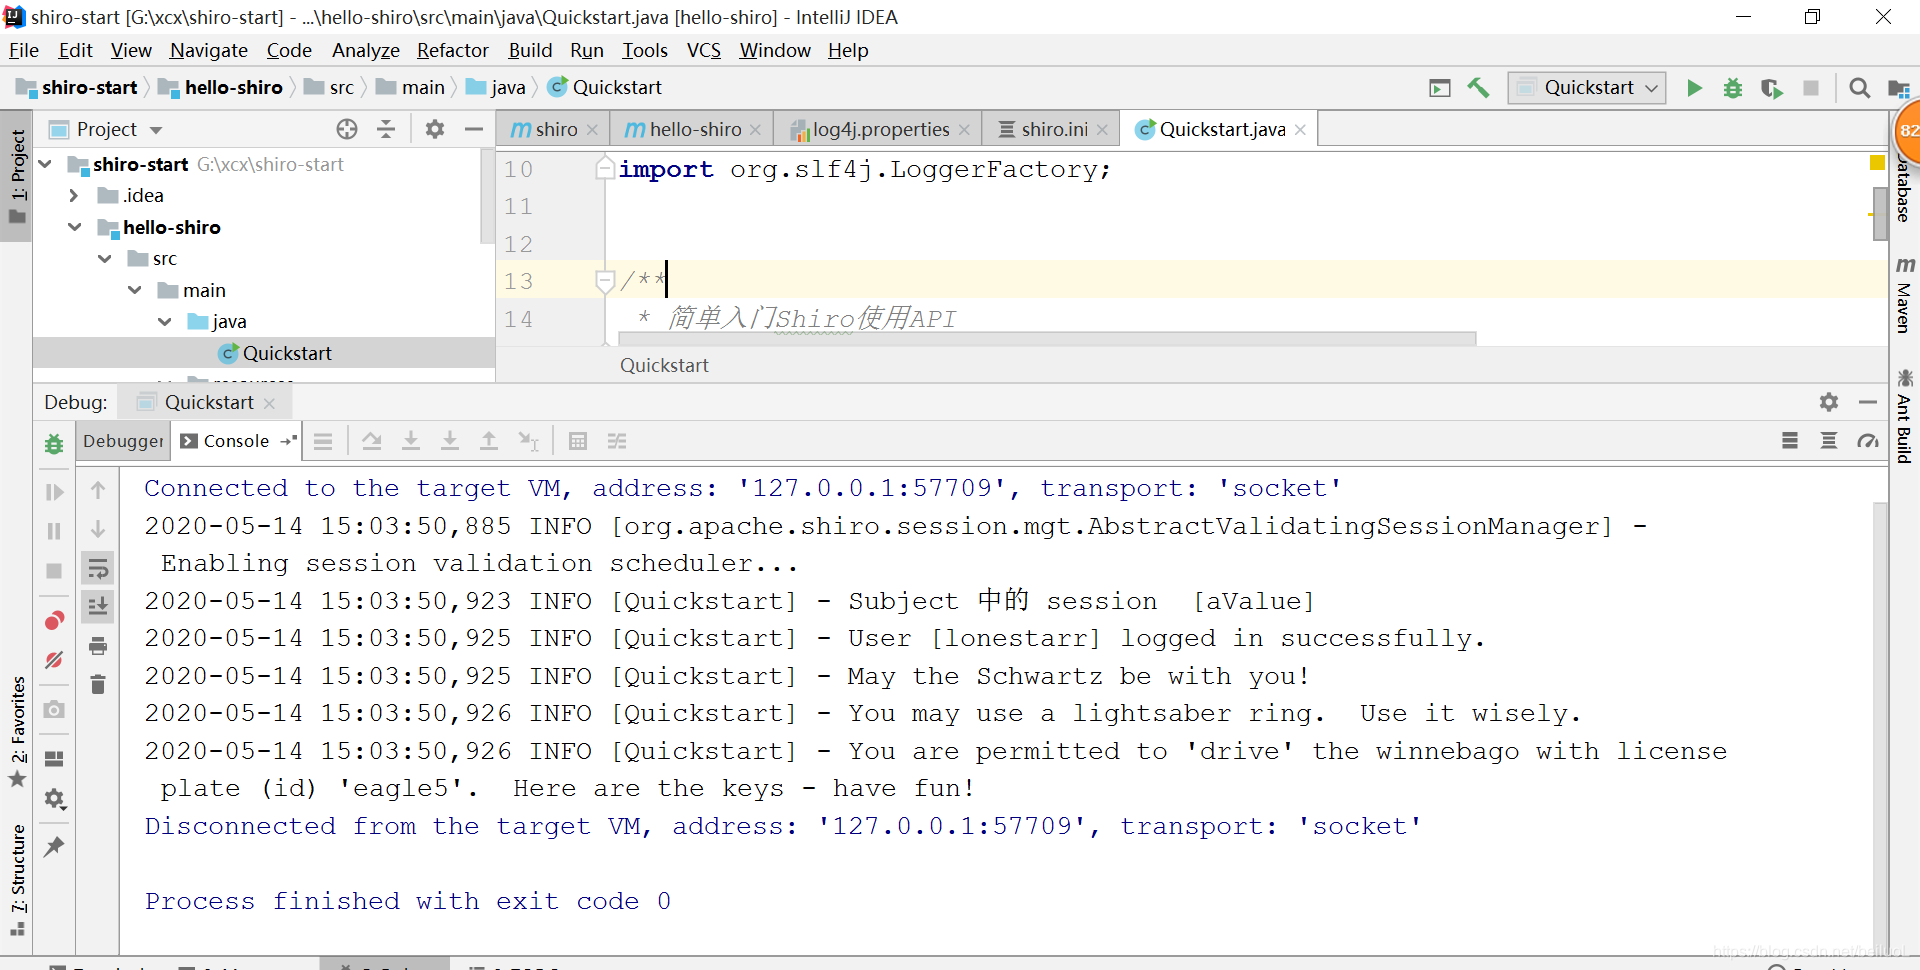
Task: Select the Console tab
Action: (236, 441)
